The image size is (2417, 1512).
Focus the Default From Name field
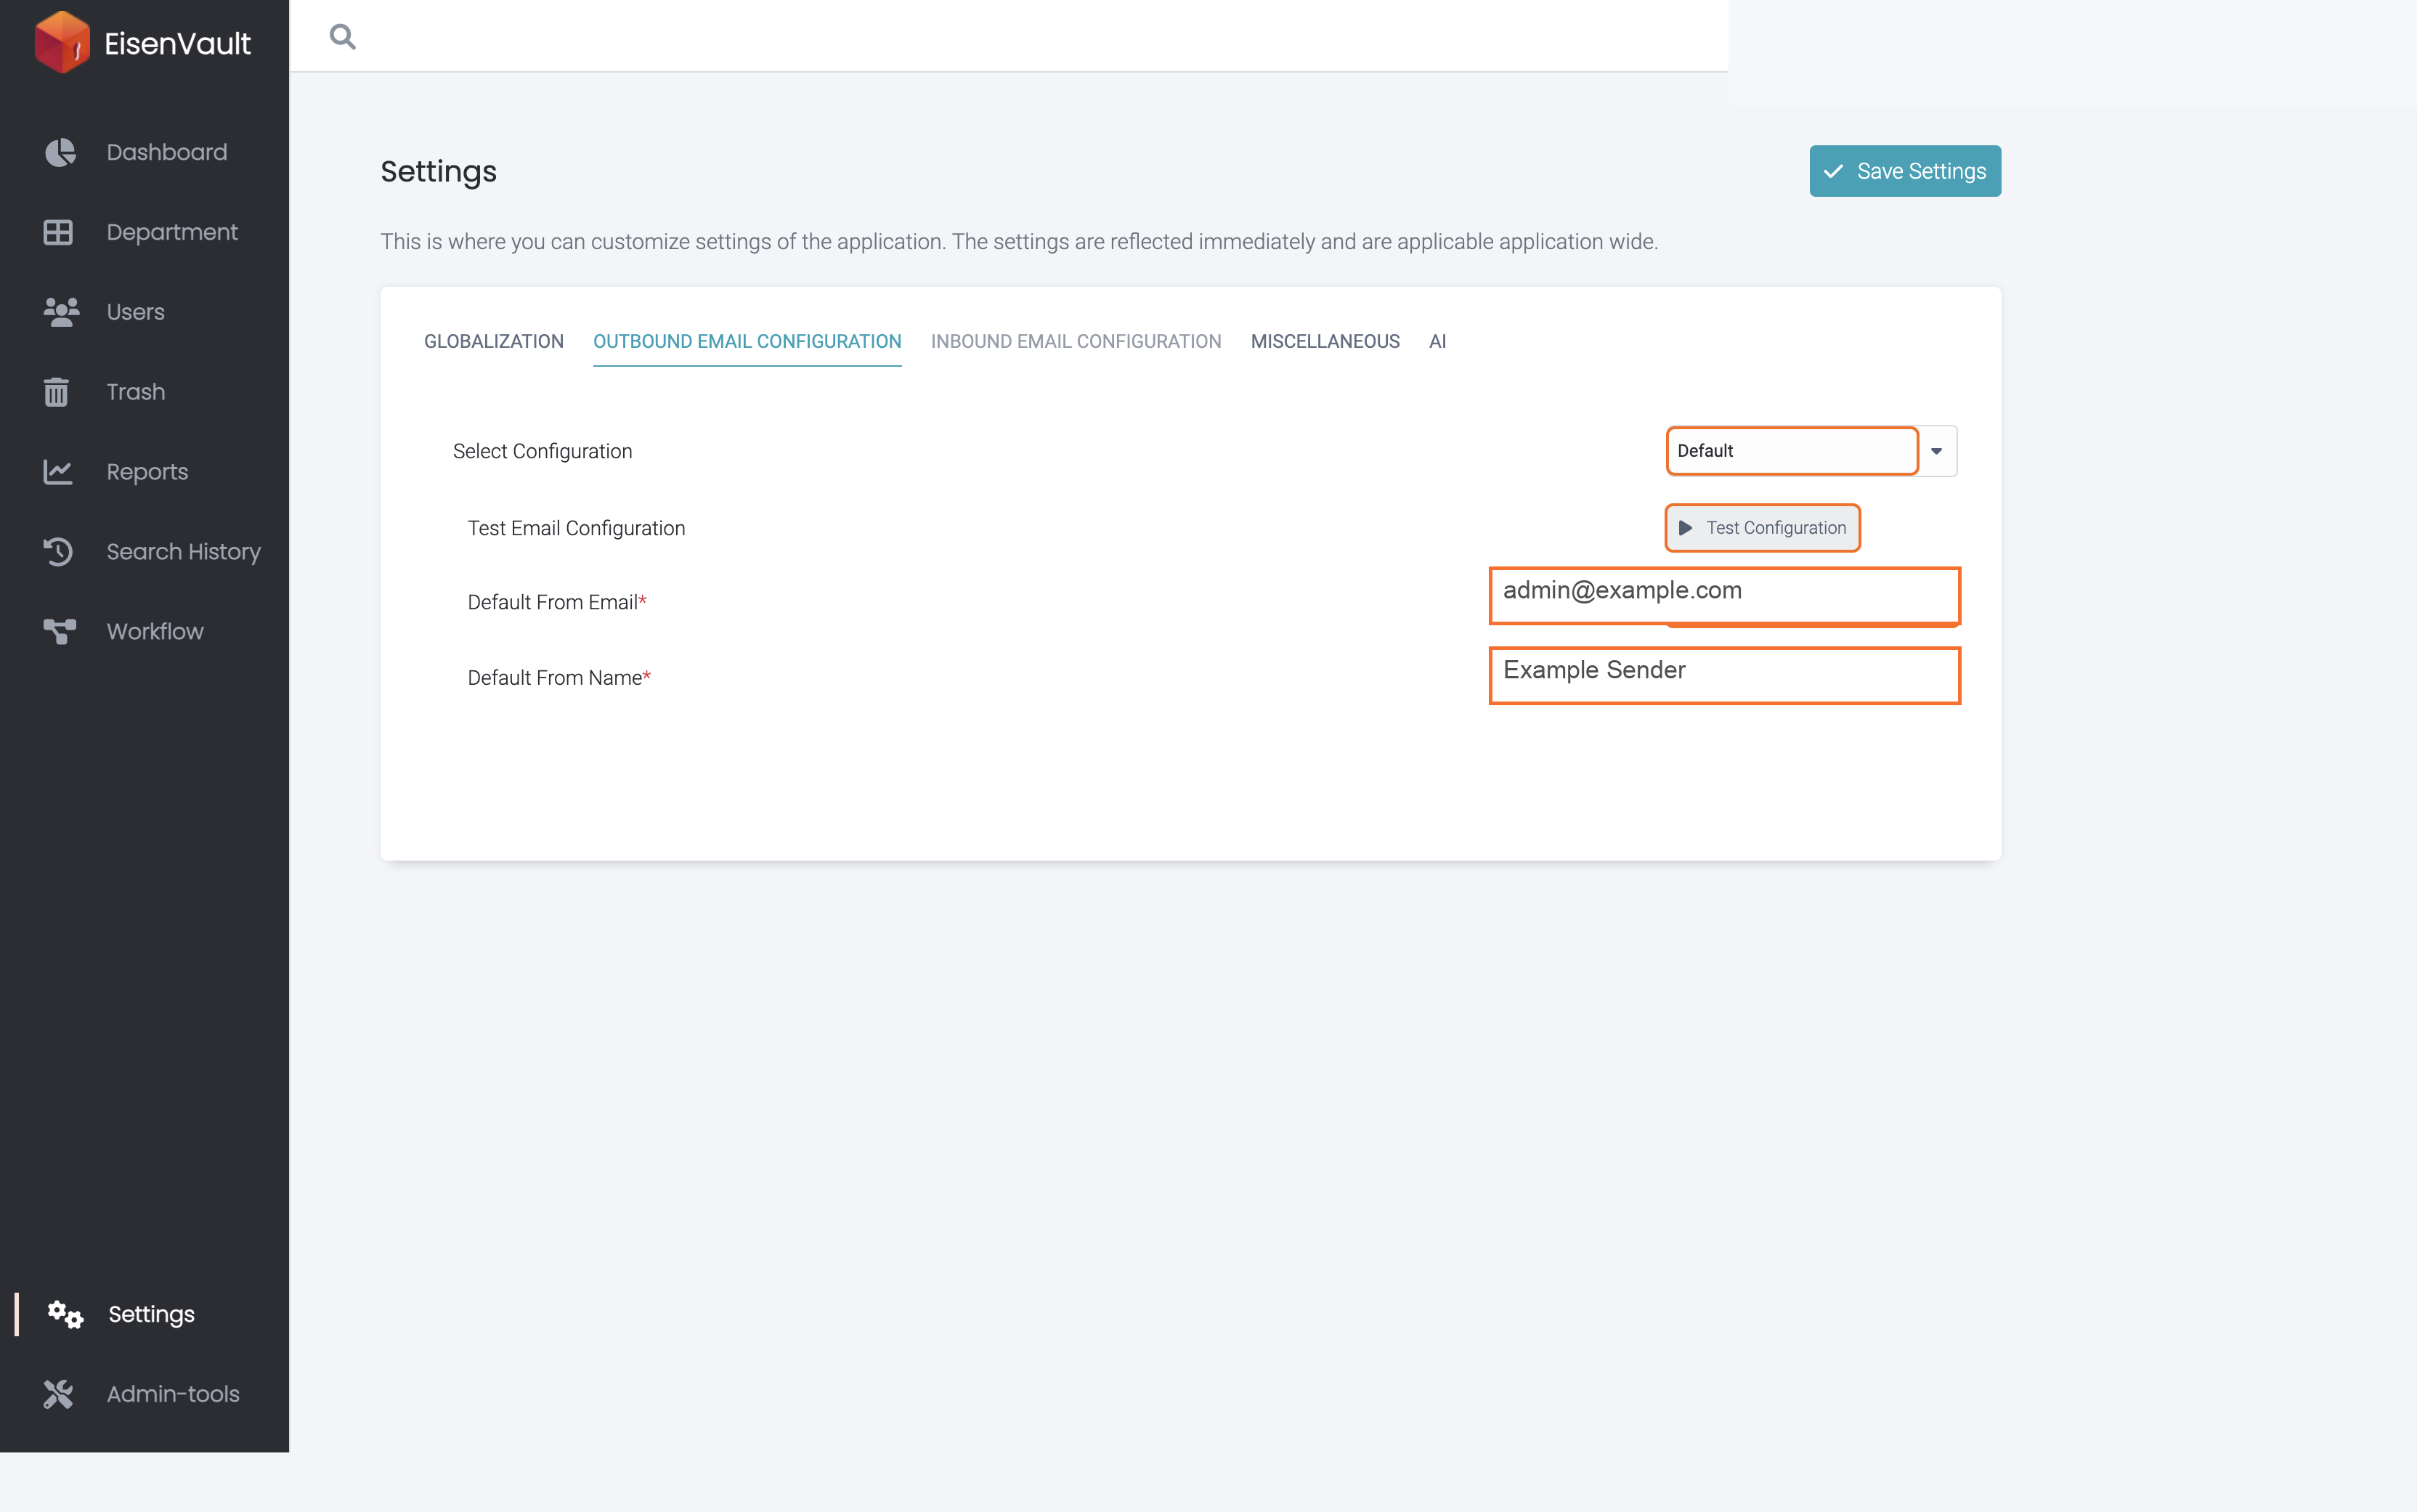(x=1724, y=675)
